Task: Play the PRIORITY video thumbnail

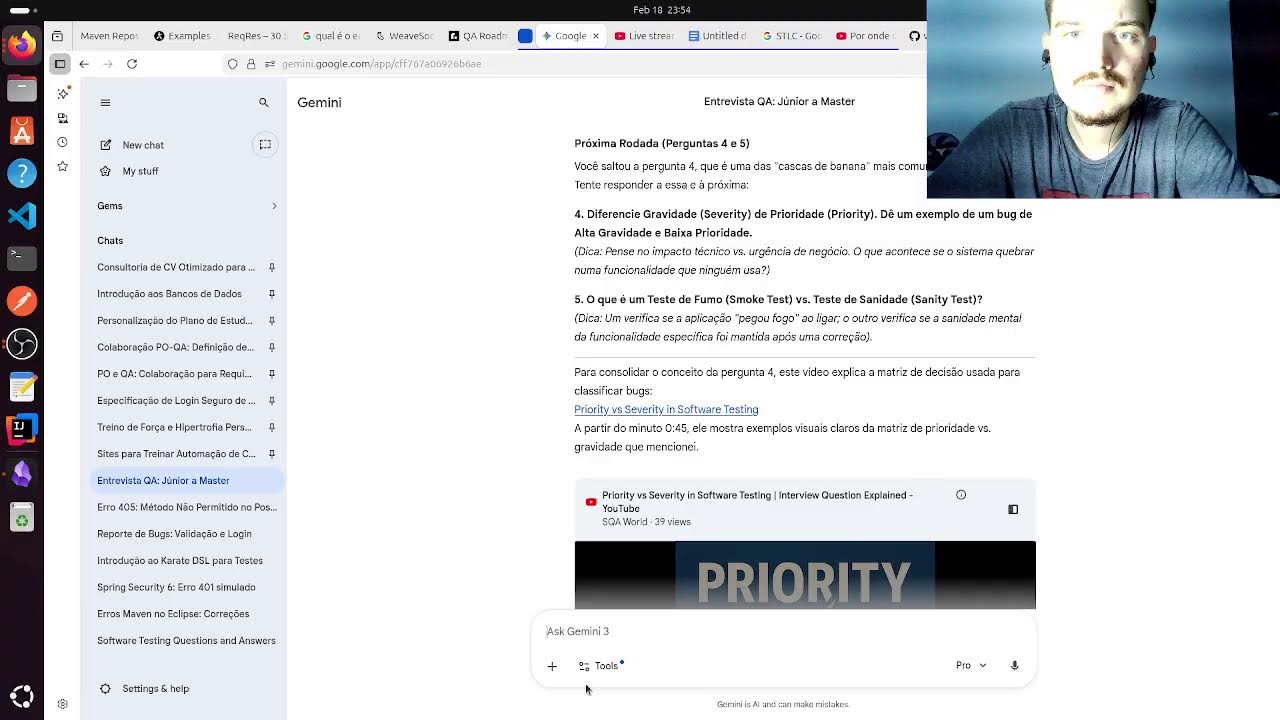Action: coord(805,575)
